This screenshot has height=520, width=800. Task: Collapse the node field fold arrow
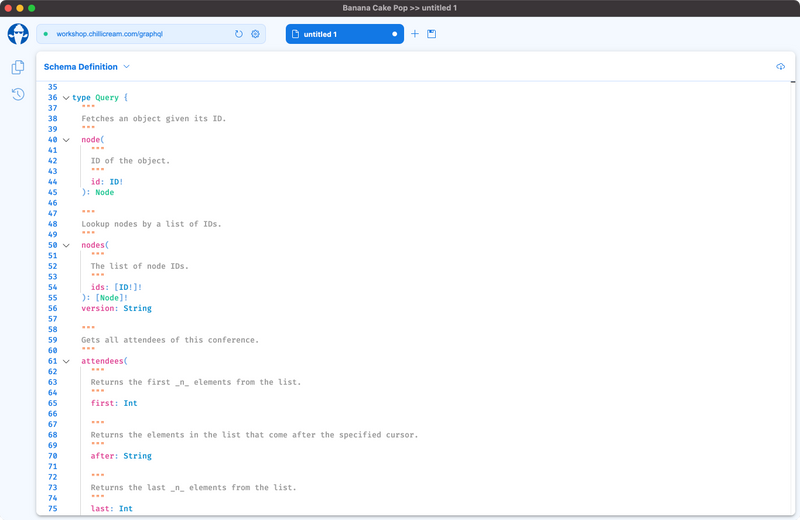(x=66, y=140)
